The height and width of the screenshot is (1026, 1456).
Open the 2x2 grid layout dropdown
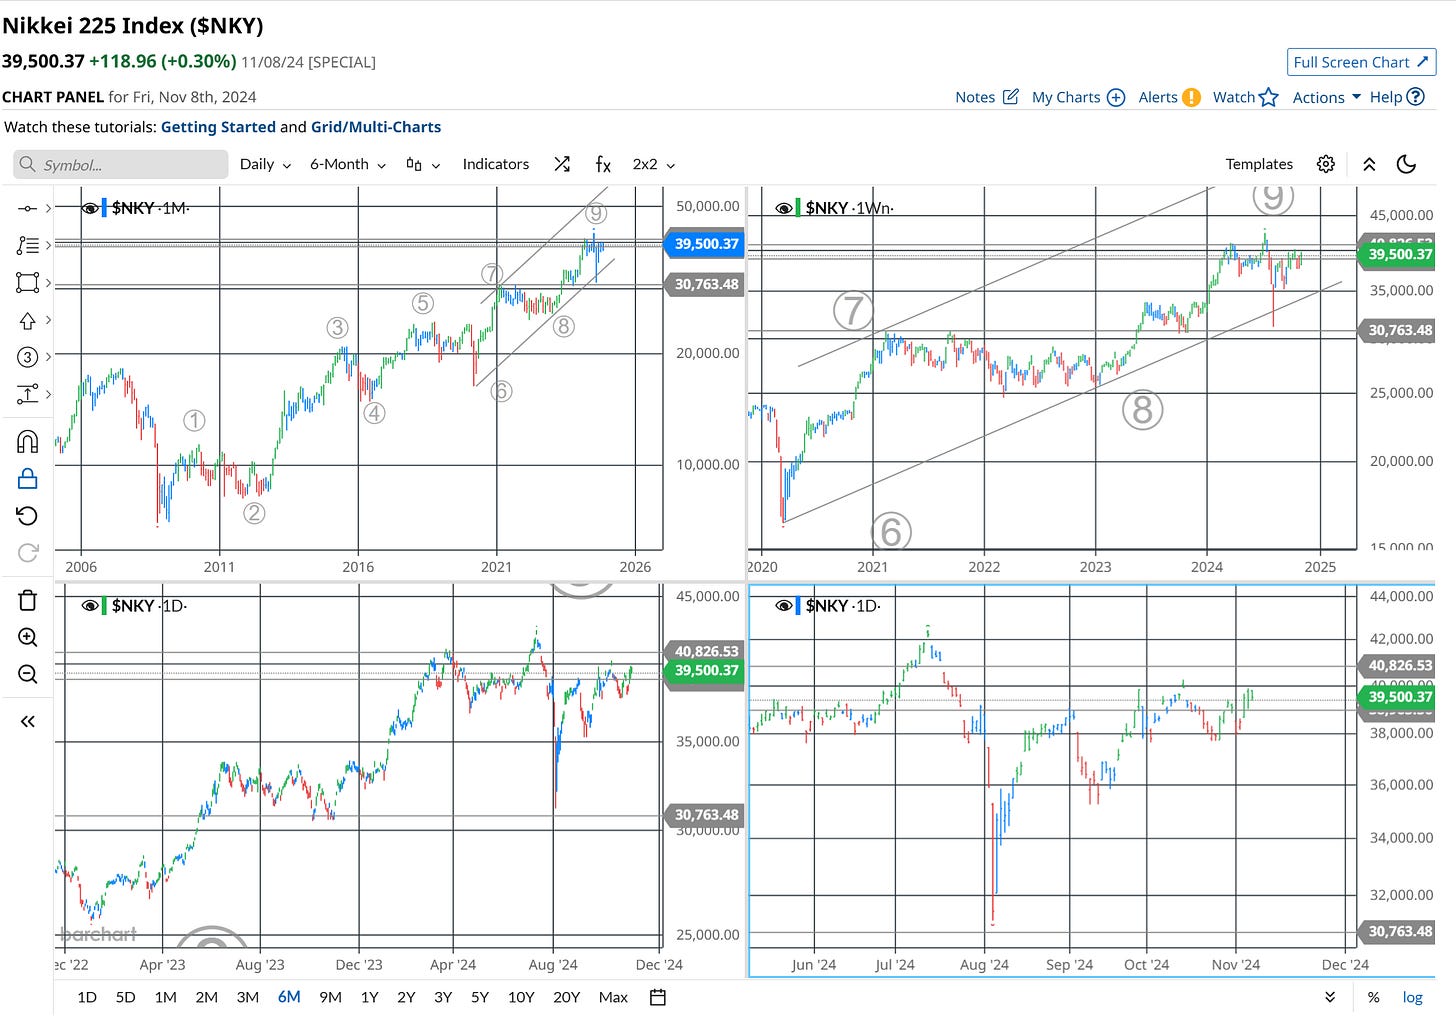[x=654, y=164]
